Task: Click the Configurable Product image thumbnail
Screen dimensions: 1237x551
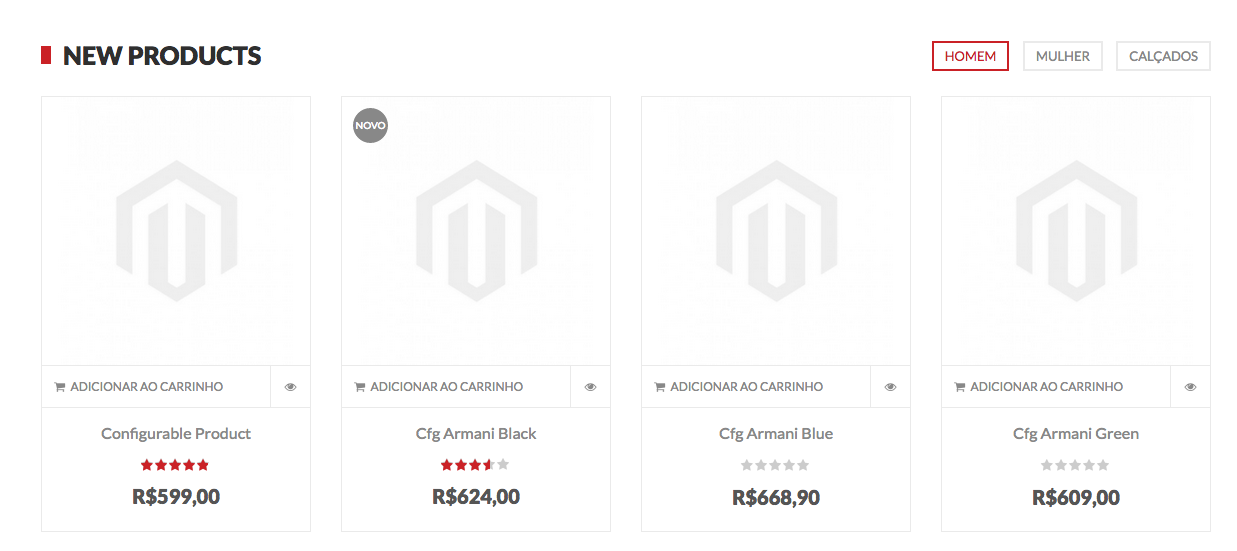Action: coord(176,231)
